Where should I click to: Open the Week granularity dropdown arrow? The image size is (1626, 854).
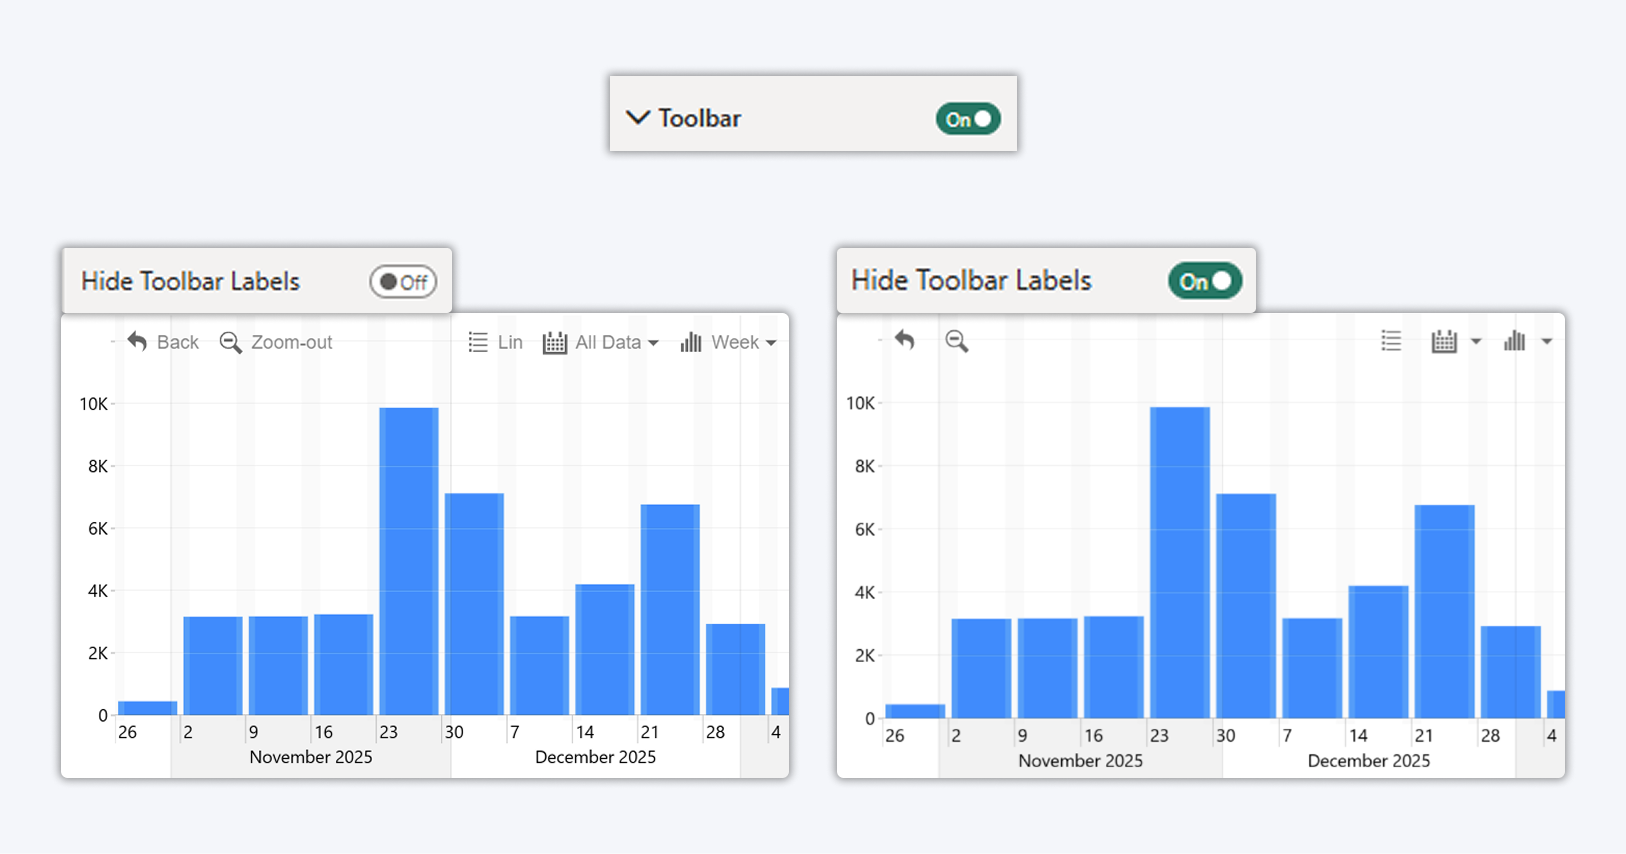point(771,343)
